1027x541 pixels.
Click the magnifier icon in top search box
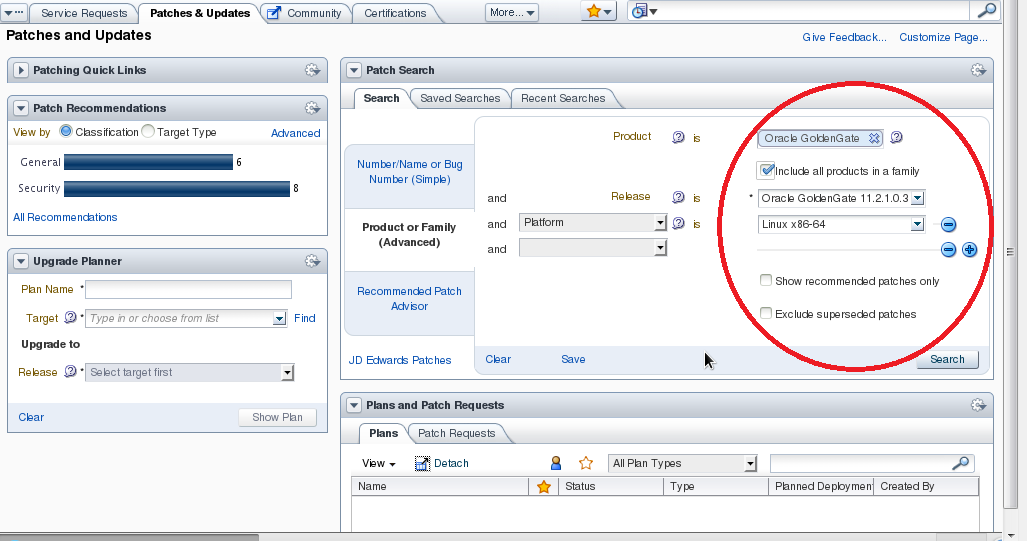pos(986,11)
